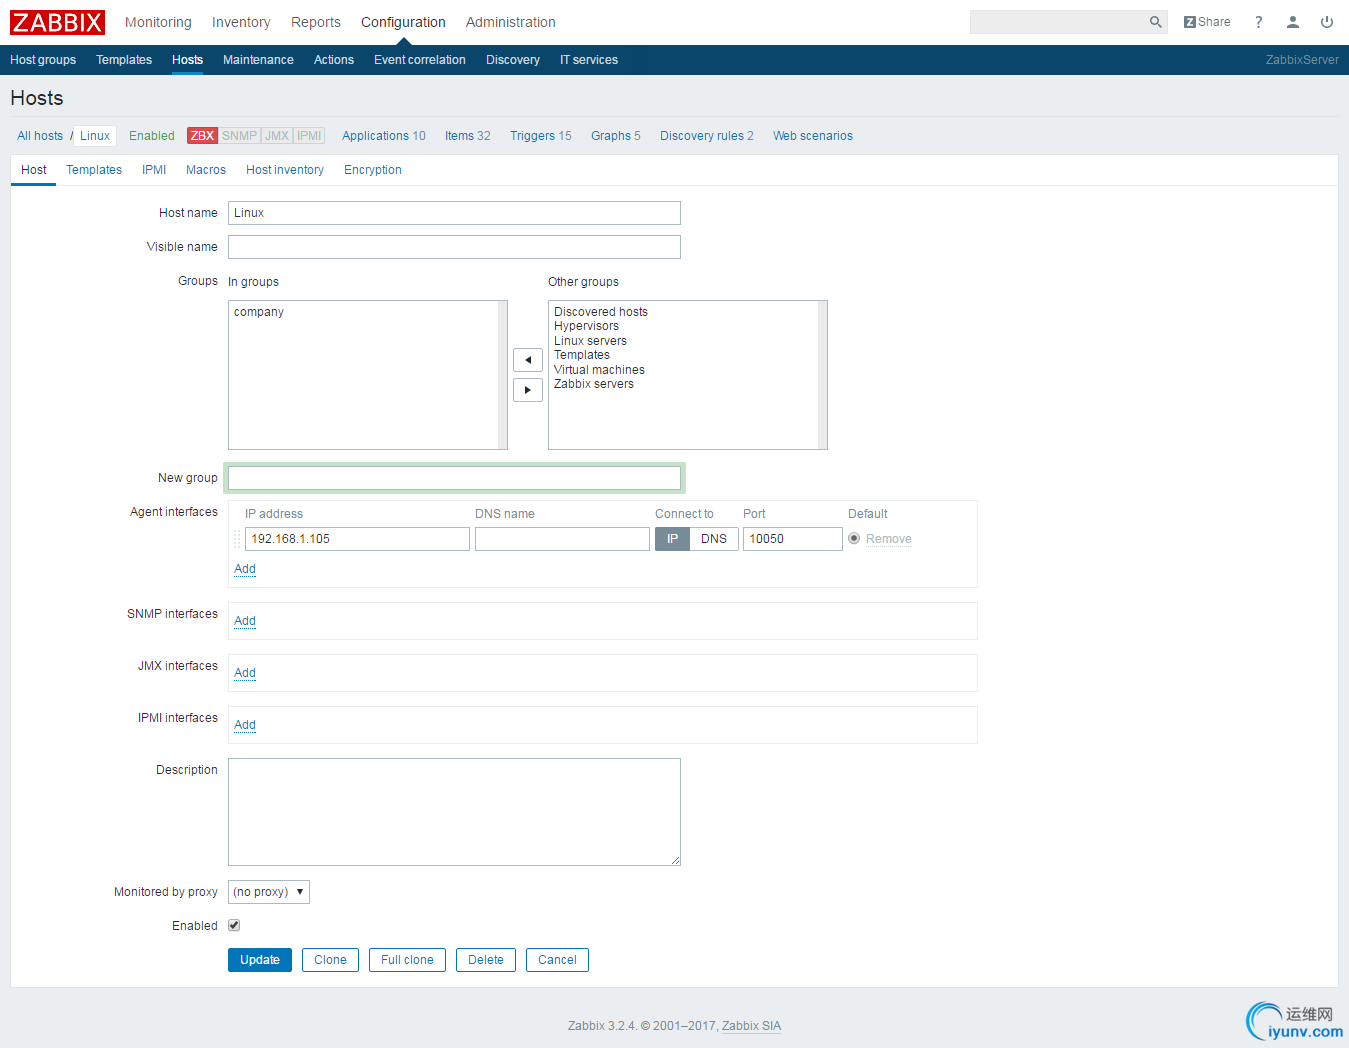Image resolution: width=1349 pixels, height=1048 pixels.
Task: Switch to the Templates host tab
Action: pos(94,170)
